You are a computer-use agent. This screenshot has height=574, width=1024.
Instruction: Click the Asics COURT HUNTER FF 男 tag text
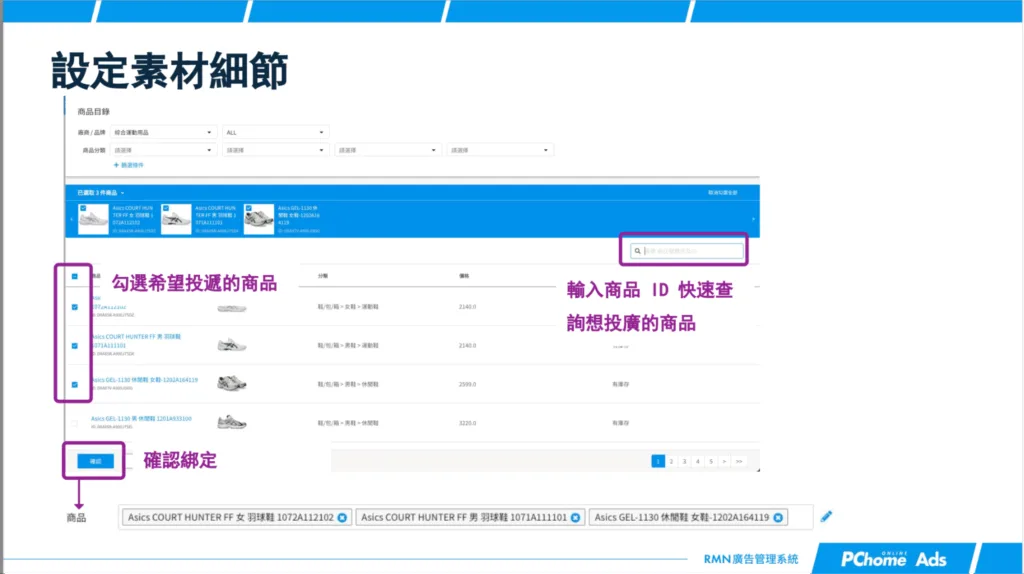464,517
